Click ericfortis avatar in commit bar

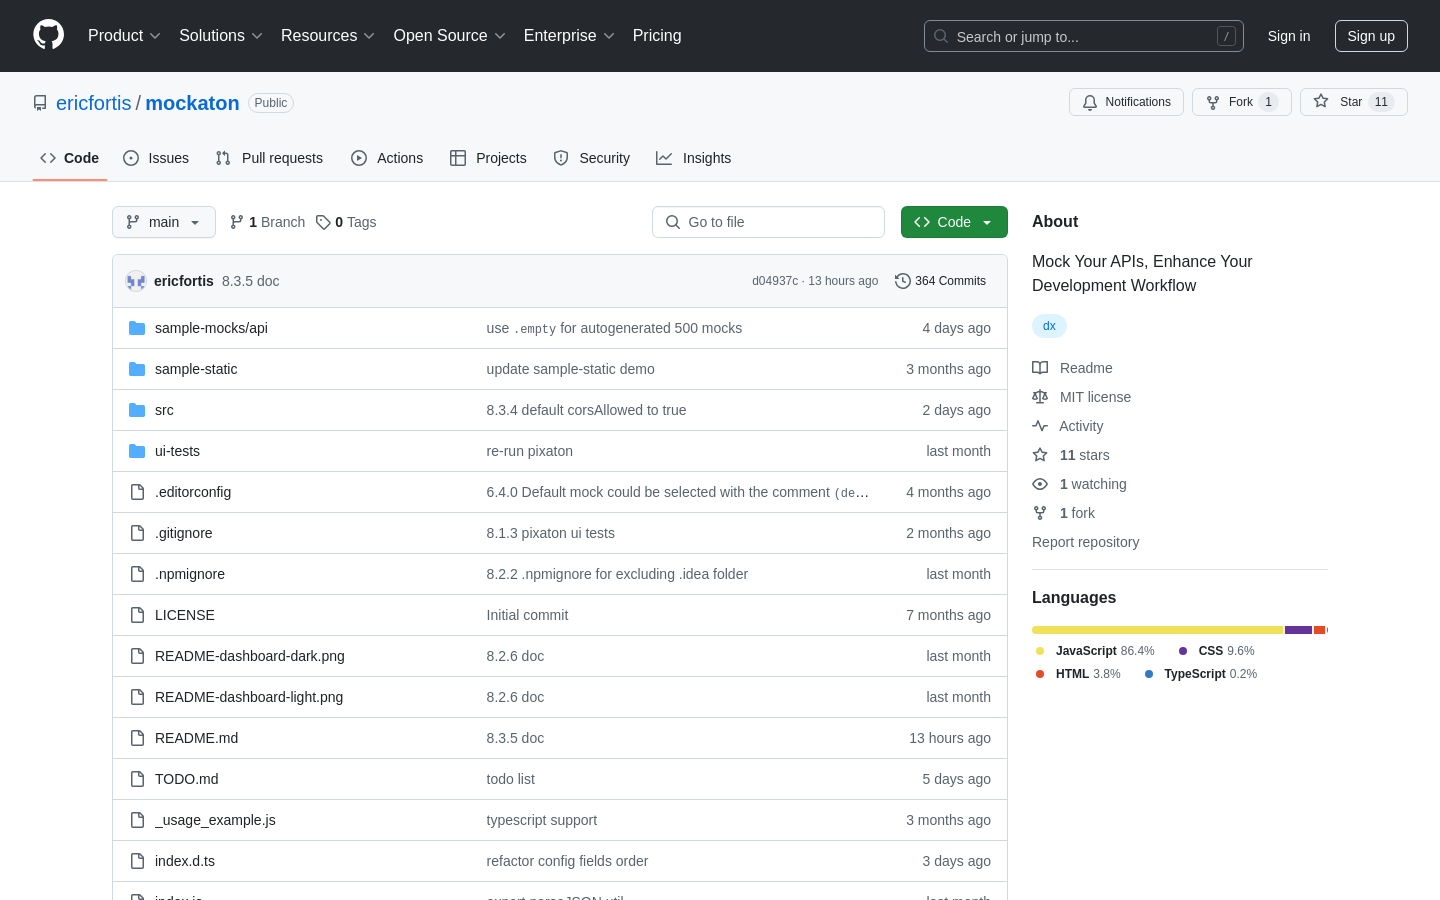(136, 281)
